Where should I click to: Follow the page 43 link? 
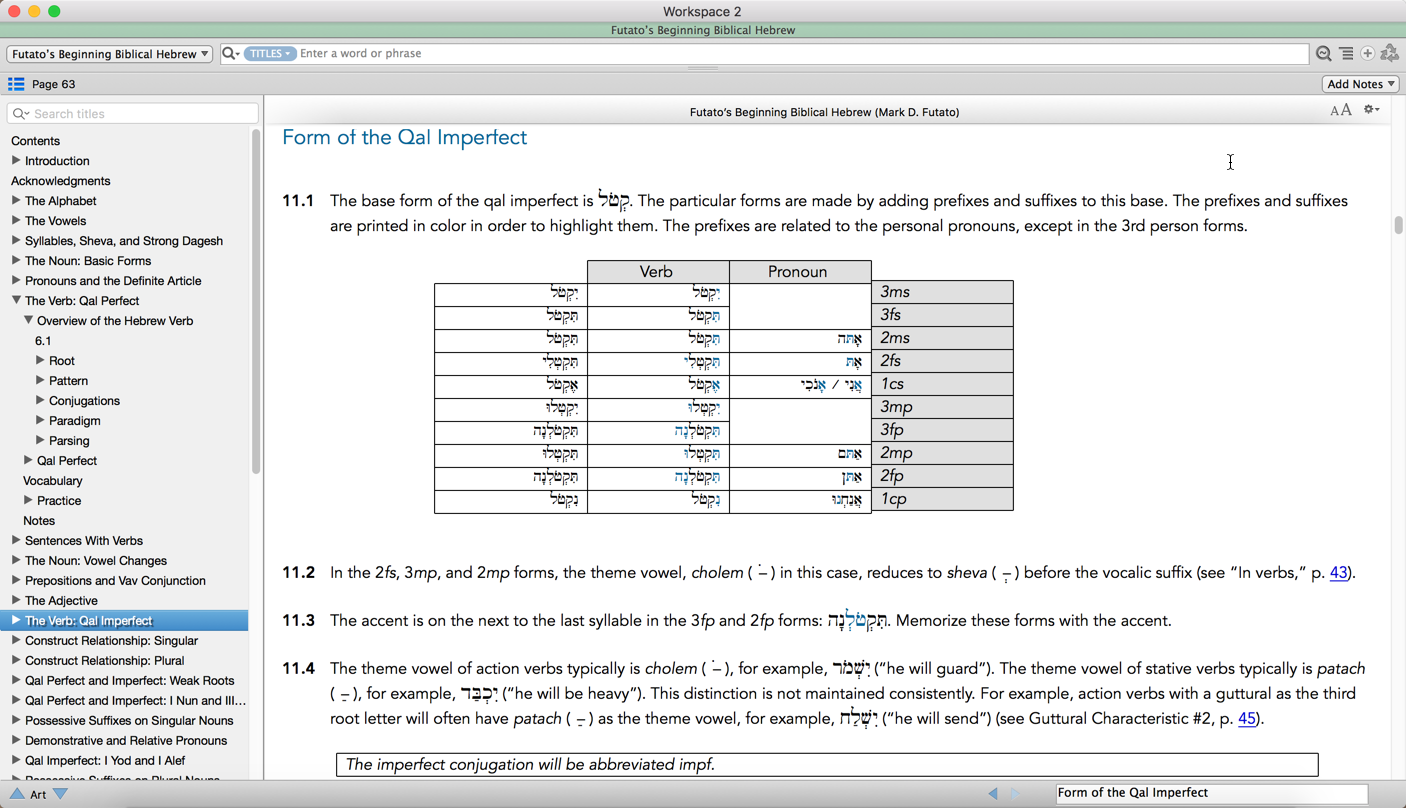click(1338, 573)
